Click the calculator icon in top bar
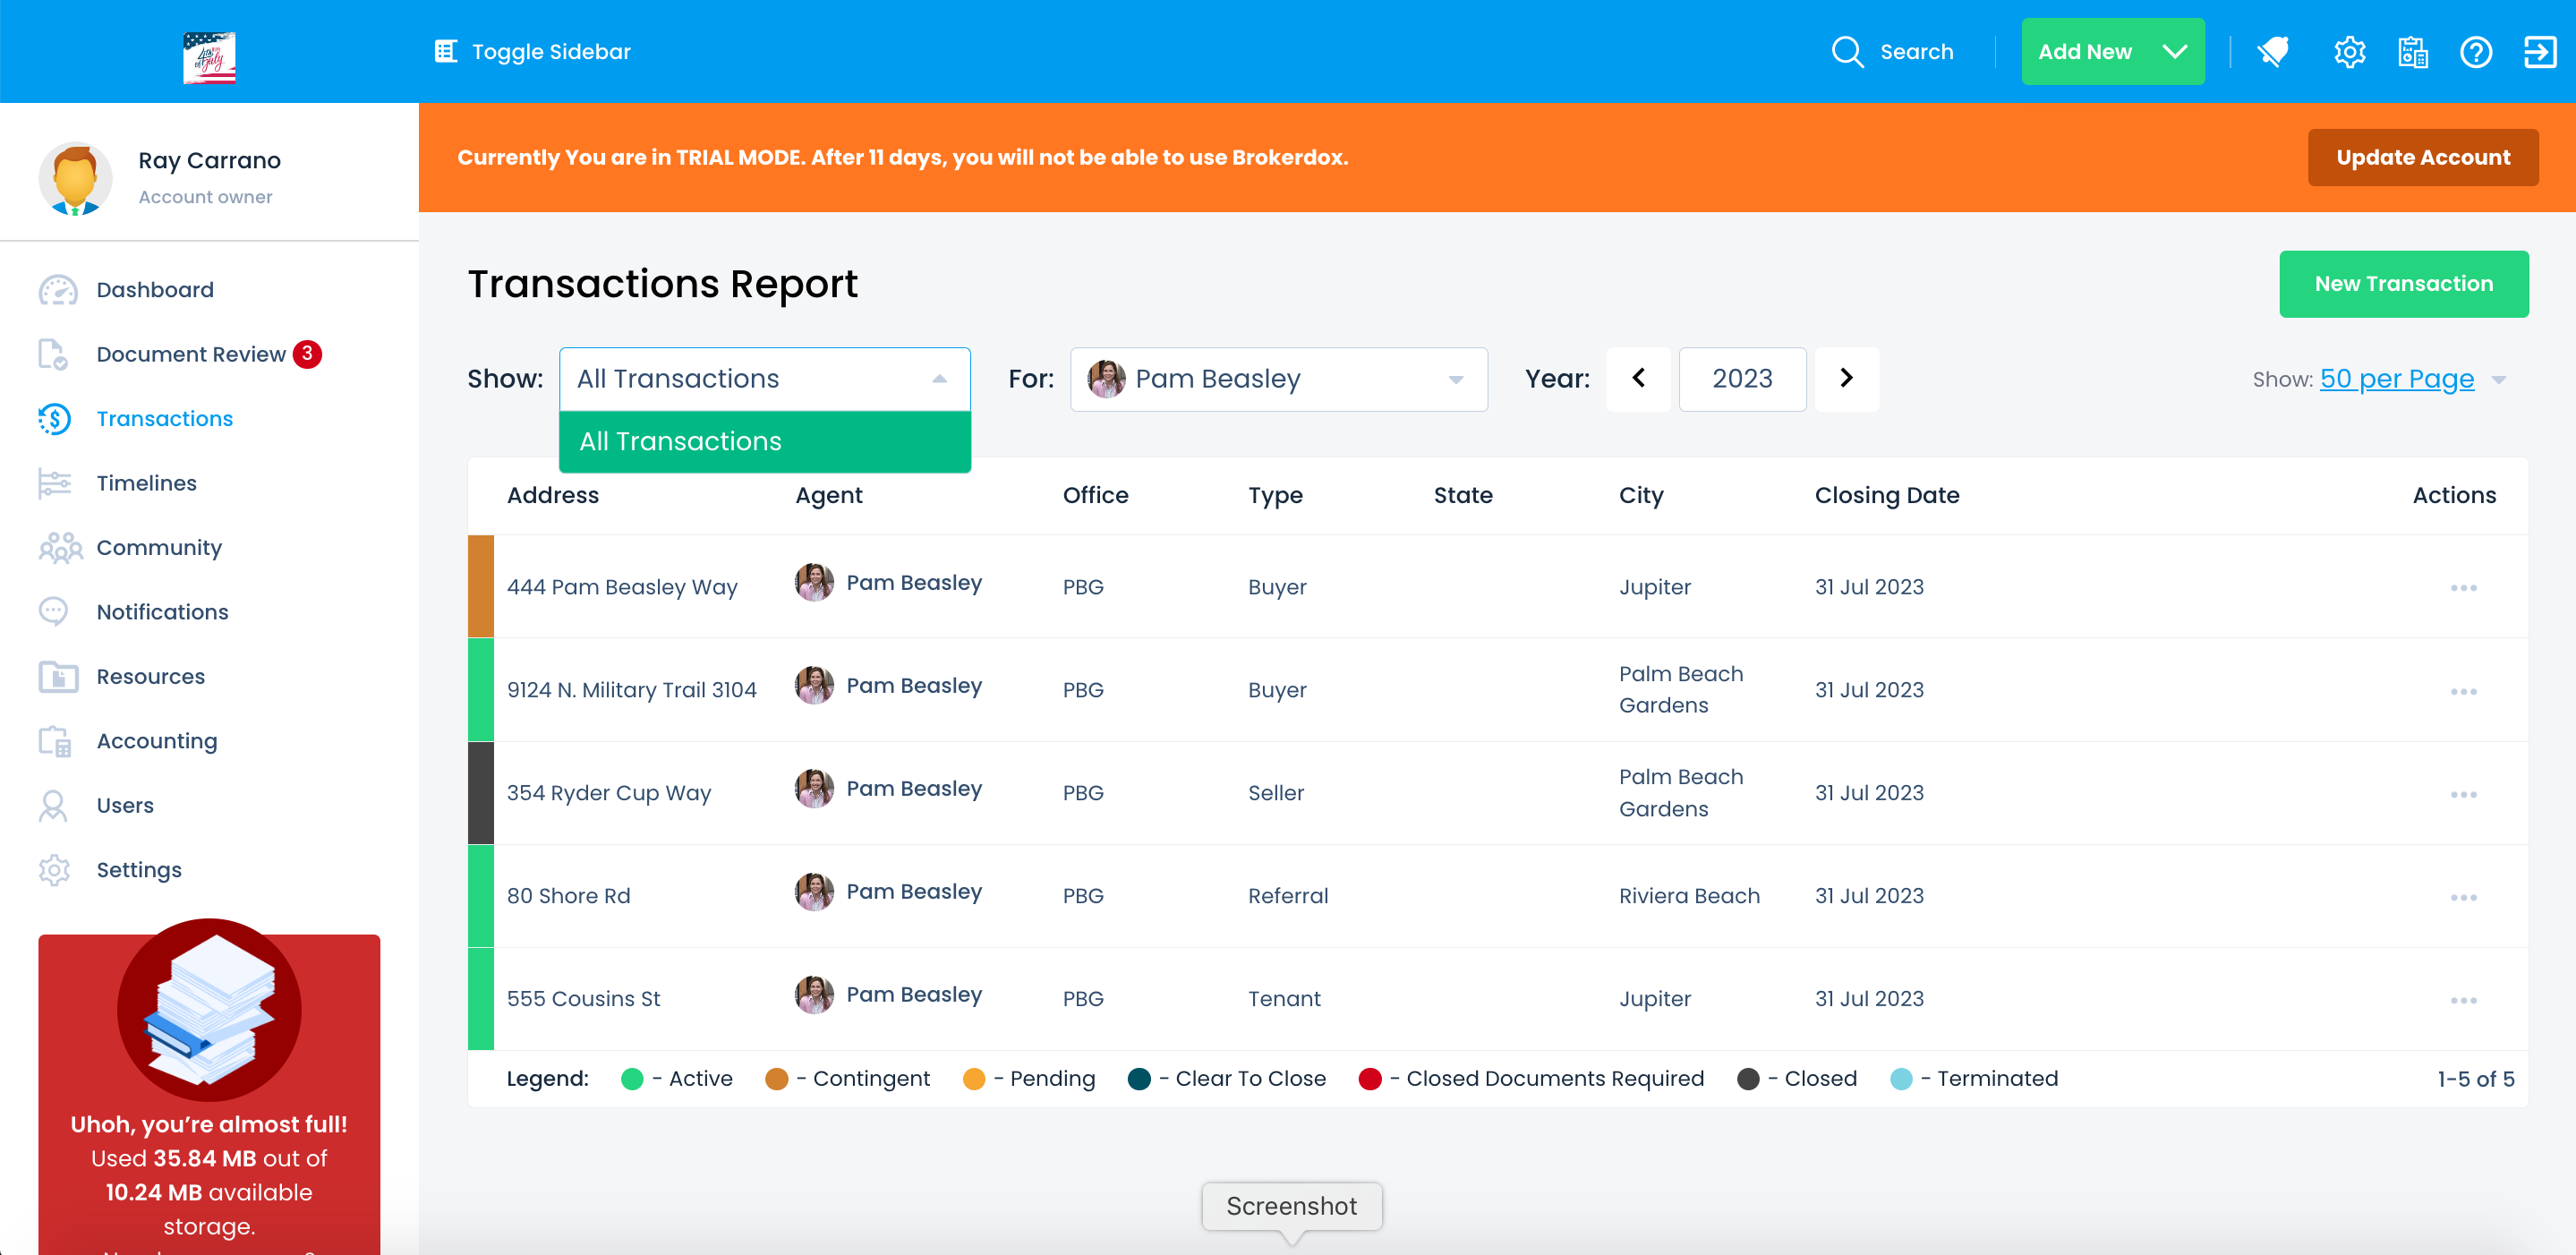Viewport: 2576px width, 1255px height. (x=2413, y=52)
